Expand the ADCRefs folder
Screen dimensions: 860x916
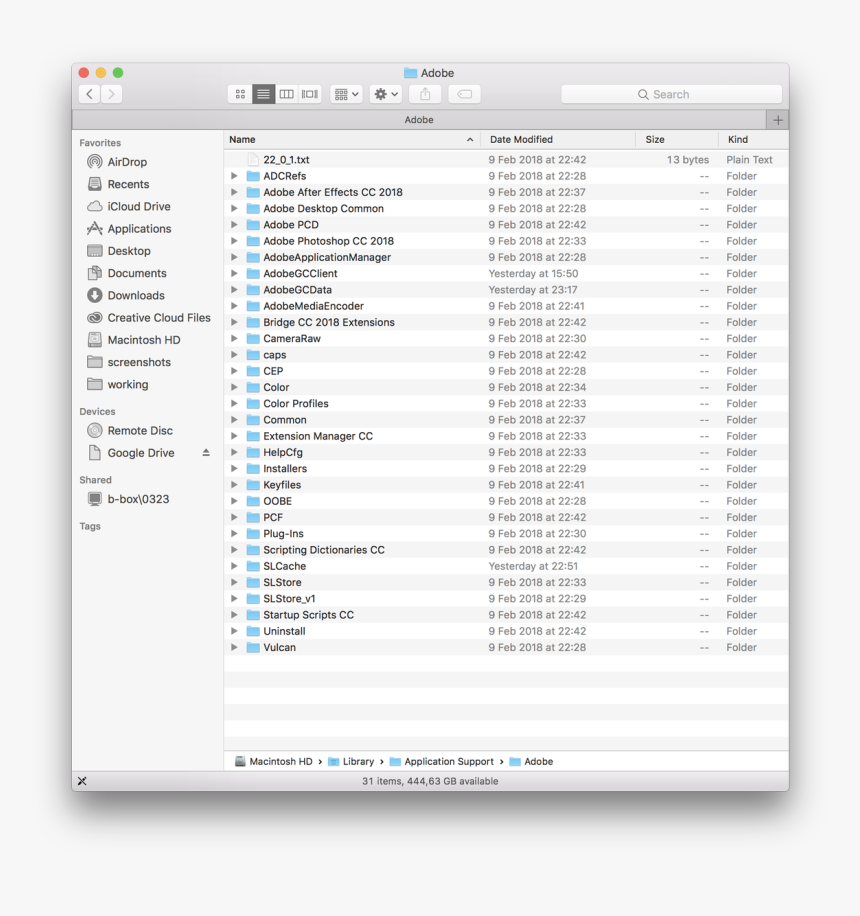tap(234, 176)
